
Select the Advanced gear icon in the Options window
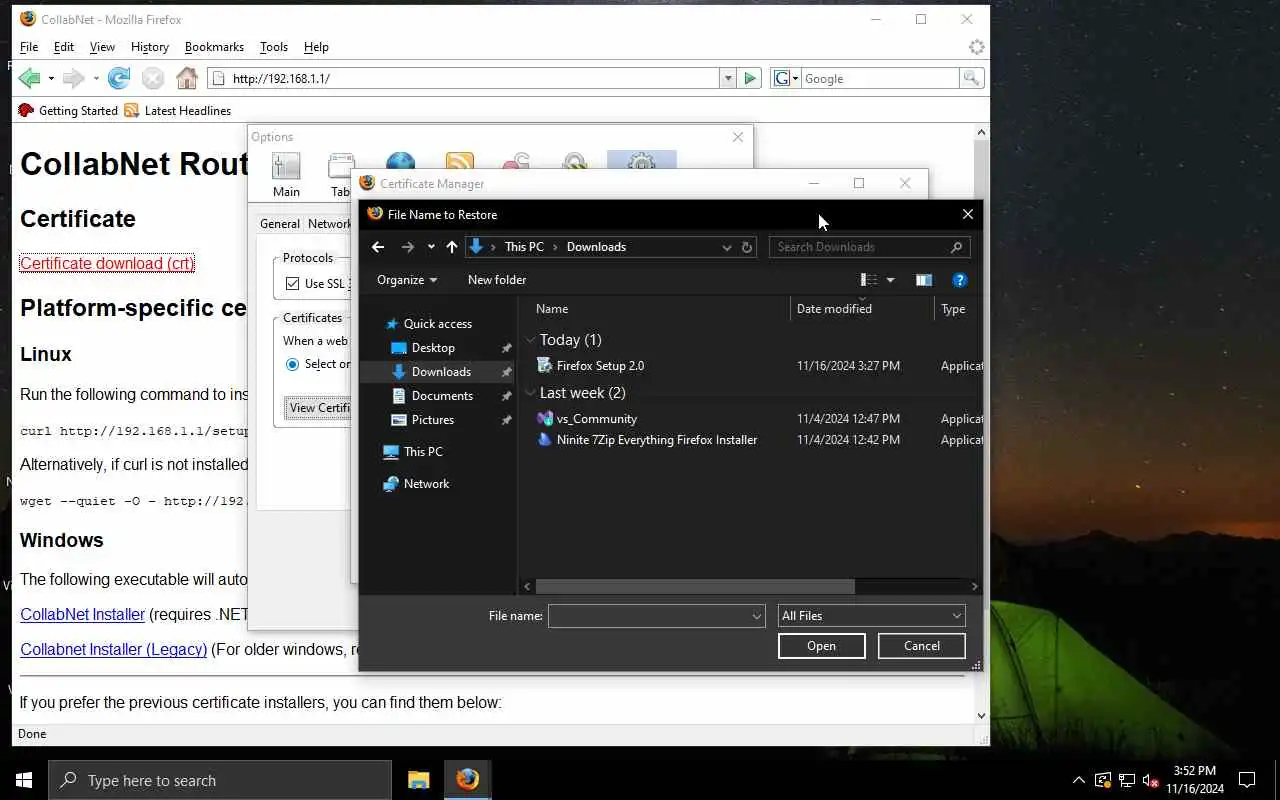641,162
